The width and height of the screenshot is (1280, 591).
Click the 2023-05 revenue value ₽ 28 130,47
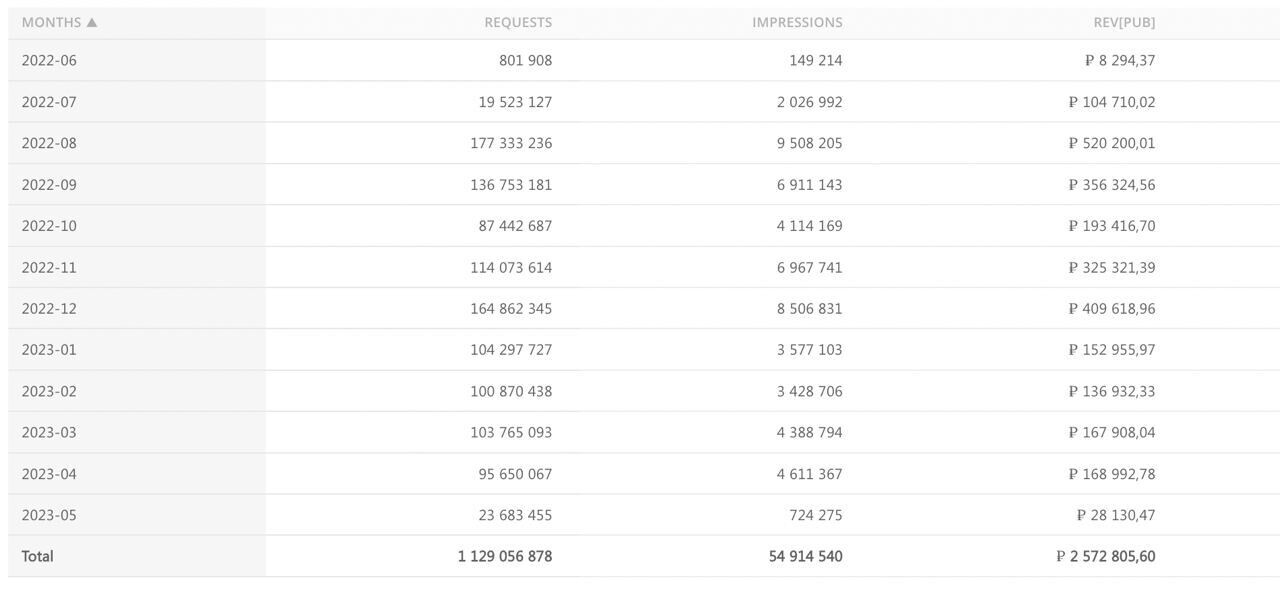1115,515
